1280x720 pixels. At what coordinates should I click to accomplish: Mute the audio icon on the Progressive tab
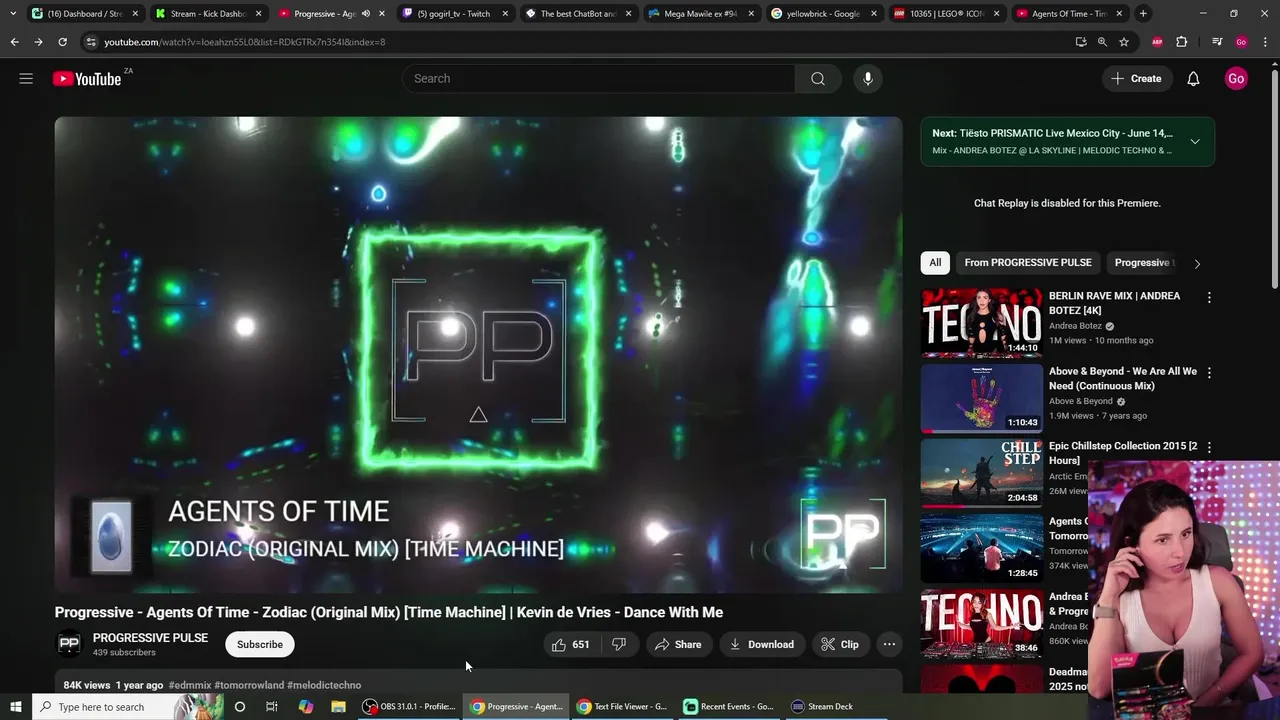click(365, 14)
